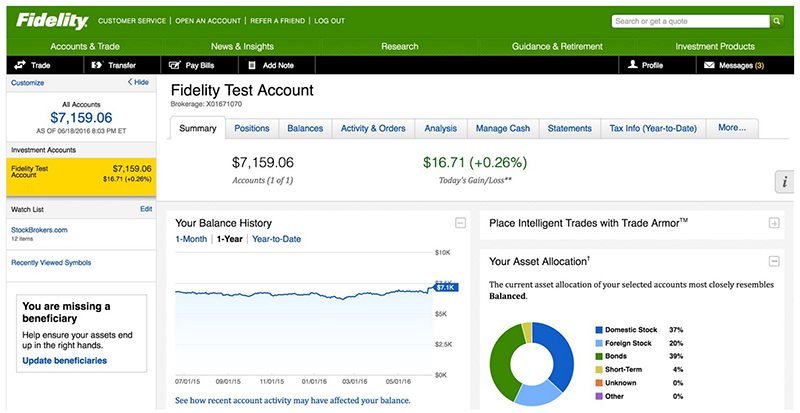Screen dimensions: 800x413
Task: Open the More... tab dropdown
Action: 732,128
